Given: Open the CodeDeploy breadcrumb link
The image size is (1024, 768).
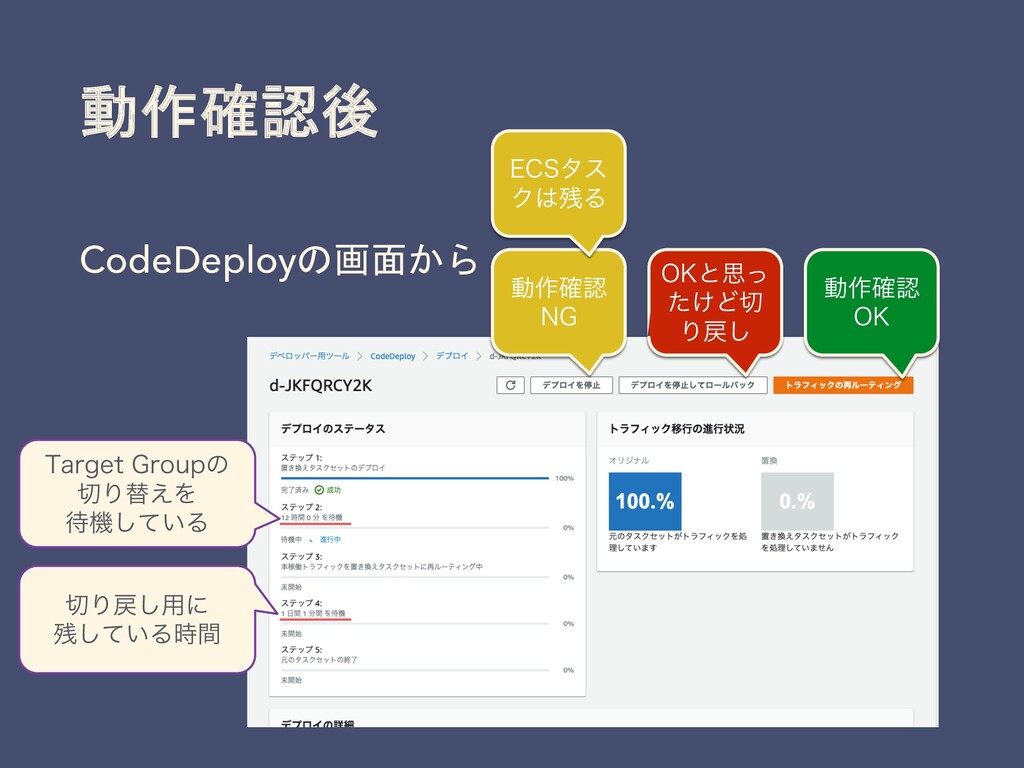Looking at the screenshot, I should (x=392, y=356).
